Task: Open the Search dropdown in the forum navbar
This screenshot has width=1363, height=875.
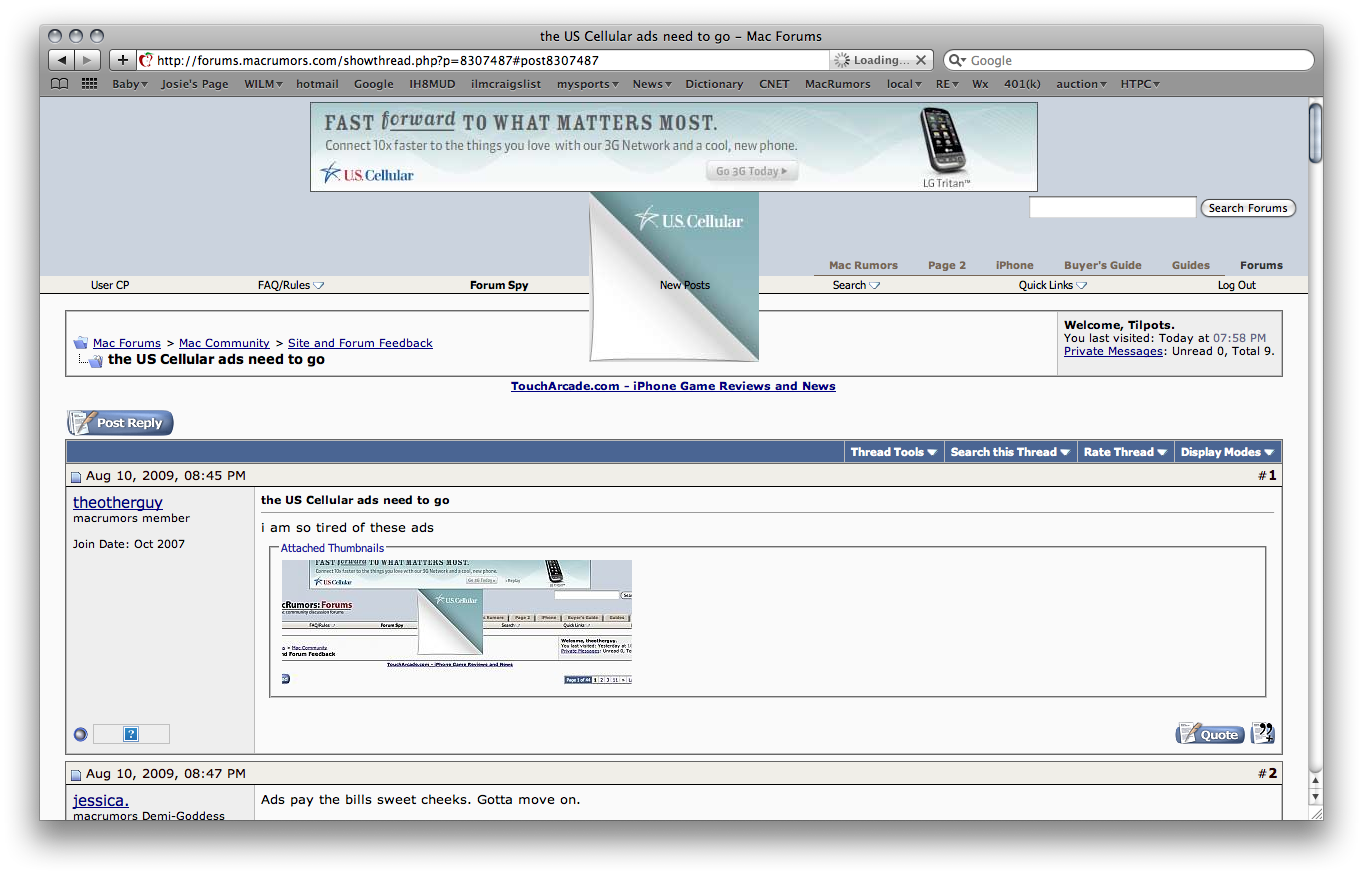Action: click(x=856, y=285)
